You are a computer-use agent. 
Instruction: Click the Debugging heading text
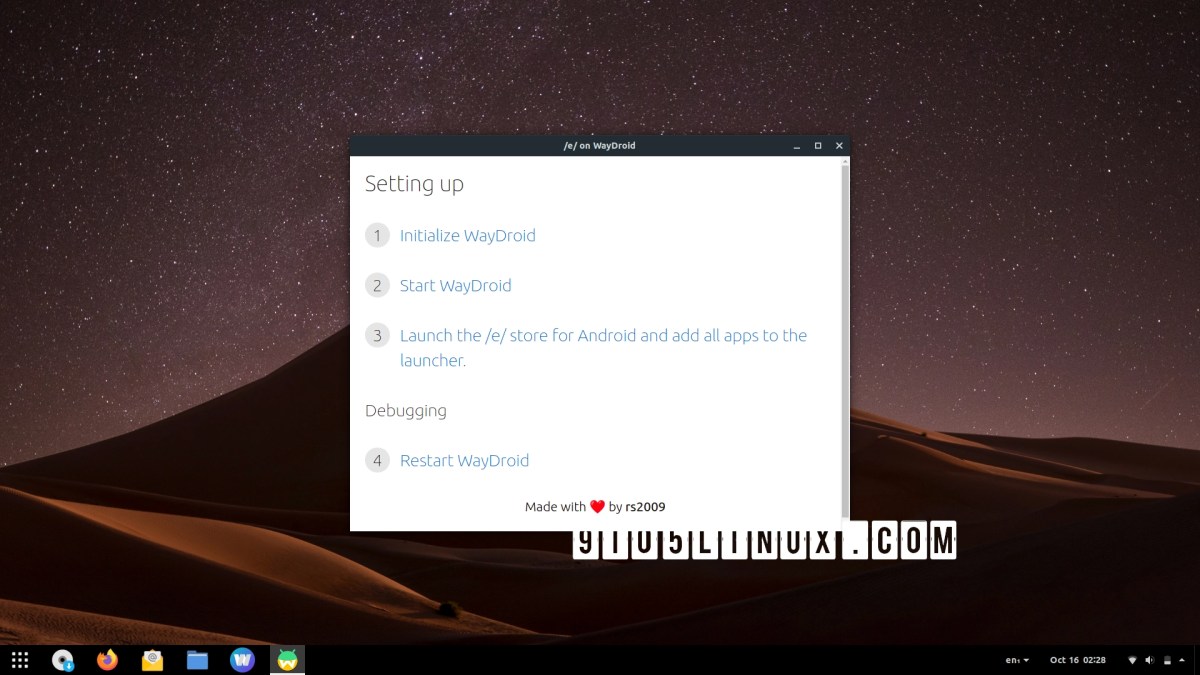point(406,411)
